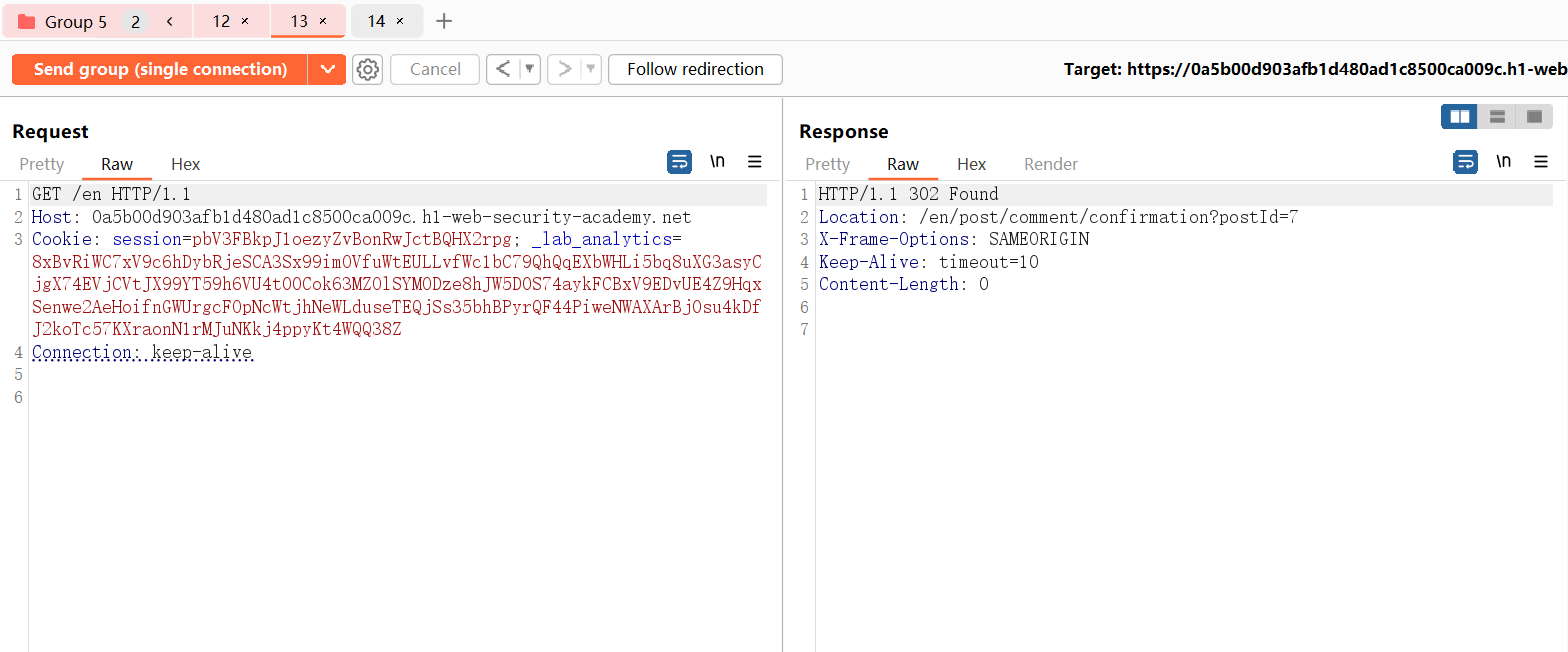Toggle word wrap in the Response panel
This screenshot has width=1568, height=652.
tap(1465, 162)
